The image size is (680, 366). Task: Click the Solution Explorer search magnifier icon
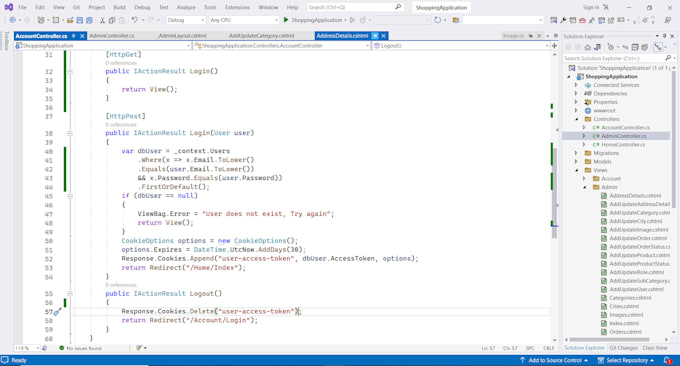(x=668, y=58)
